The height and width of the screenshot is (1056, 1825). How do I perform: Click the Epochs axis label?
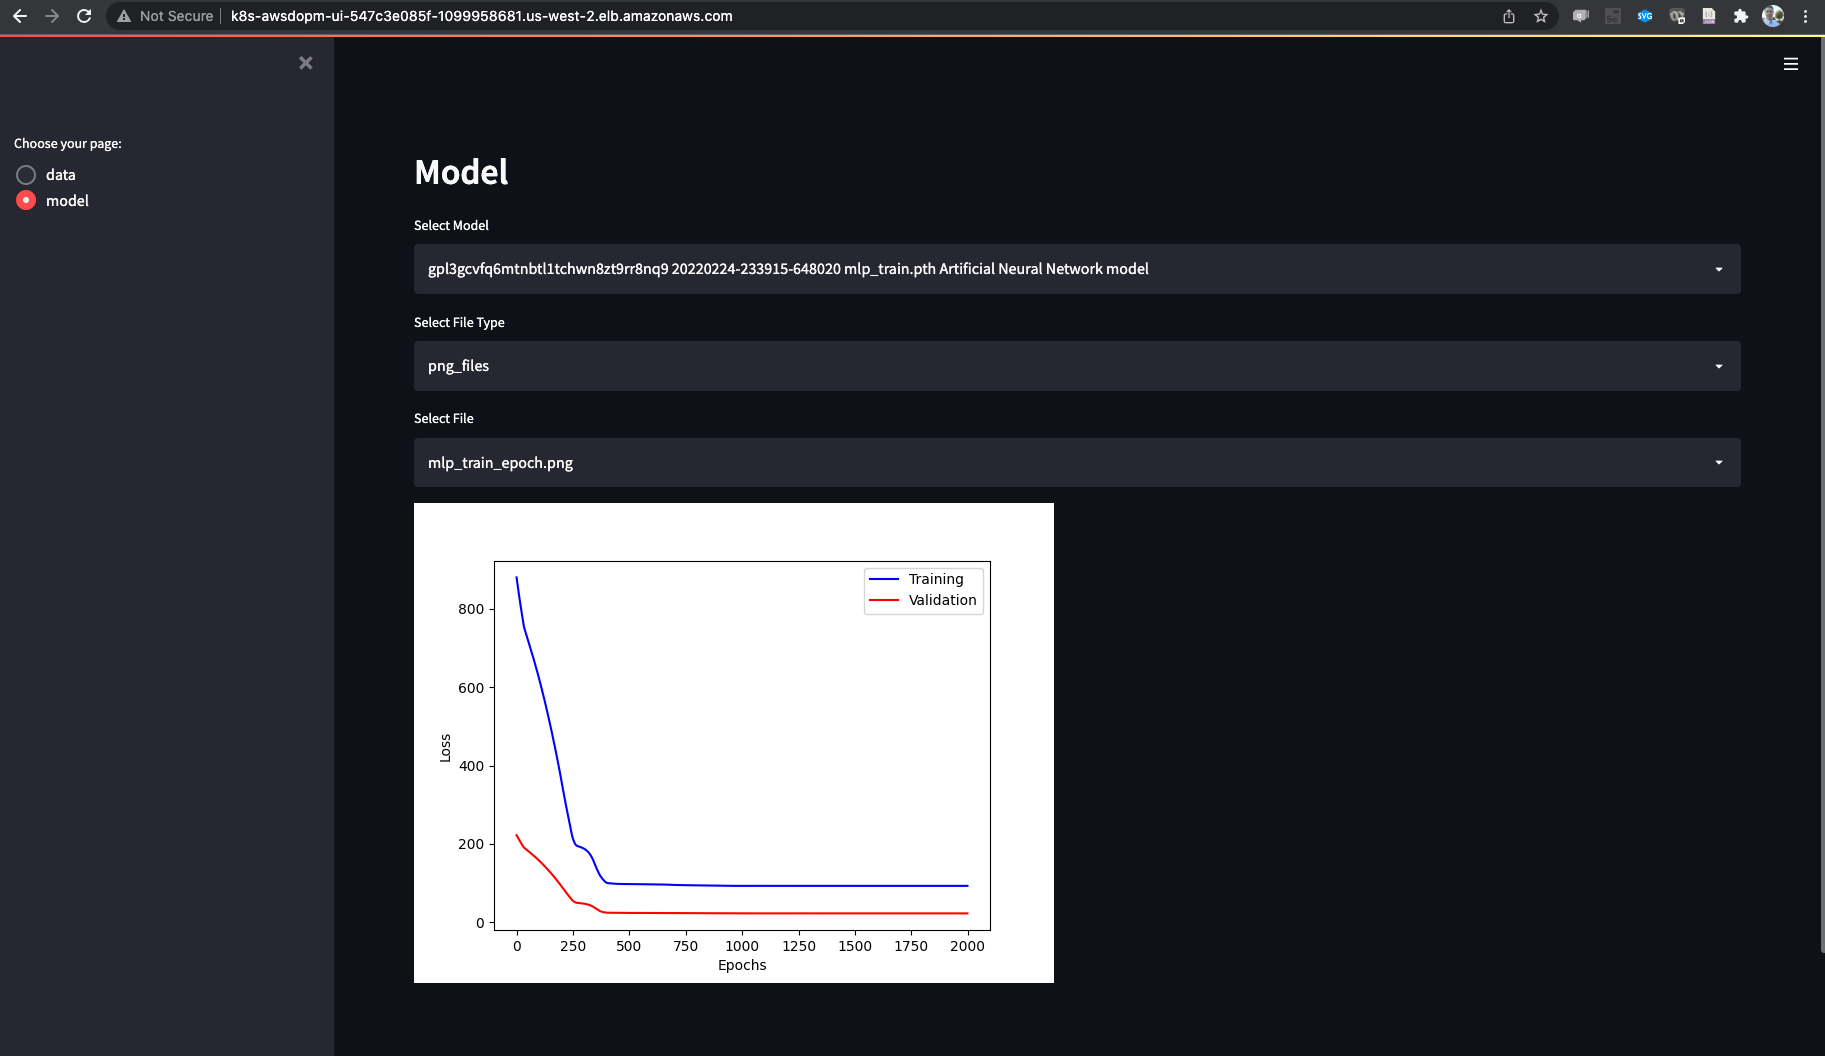742,965
